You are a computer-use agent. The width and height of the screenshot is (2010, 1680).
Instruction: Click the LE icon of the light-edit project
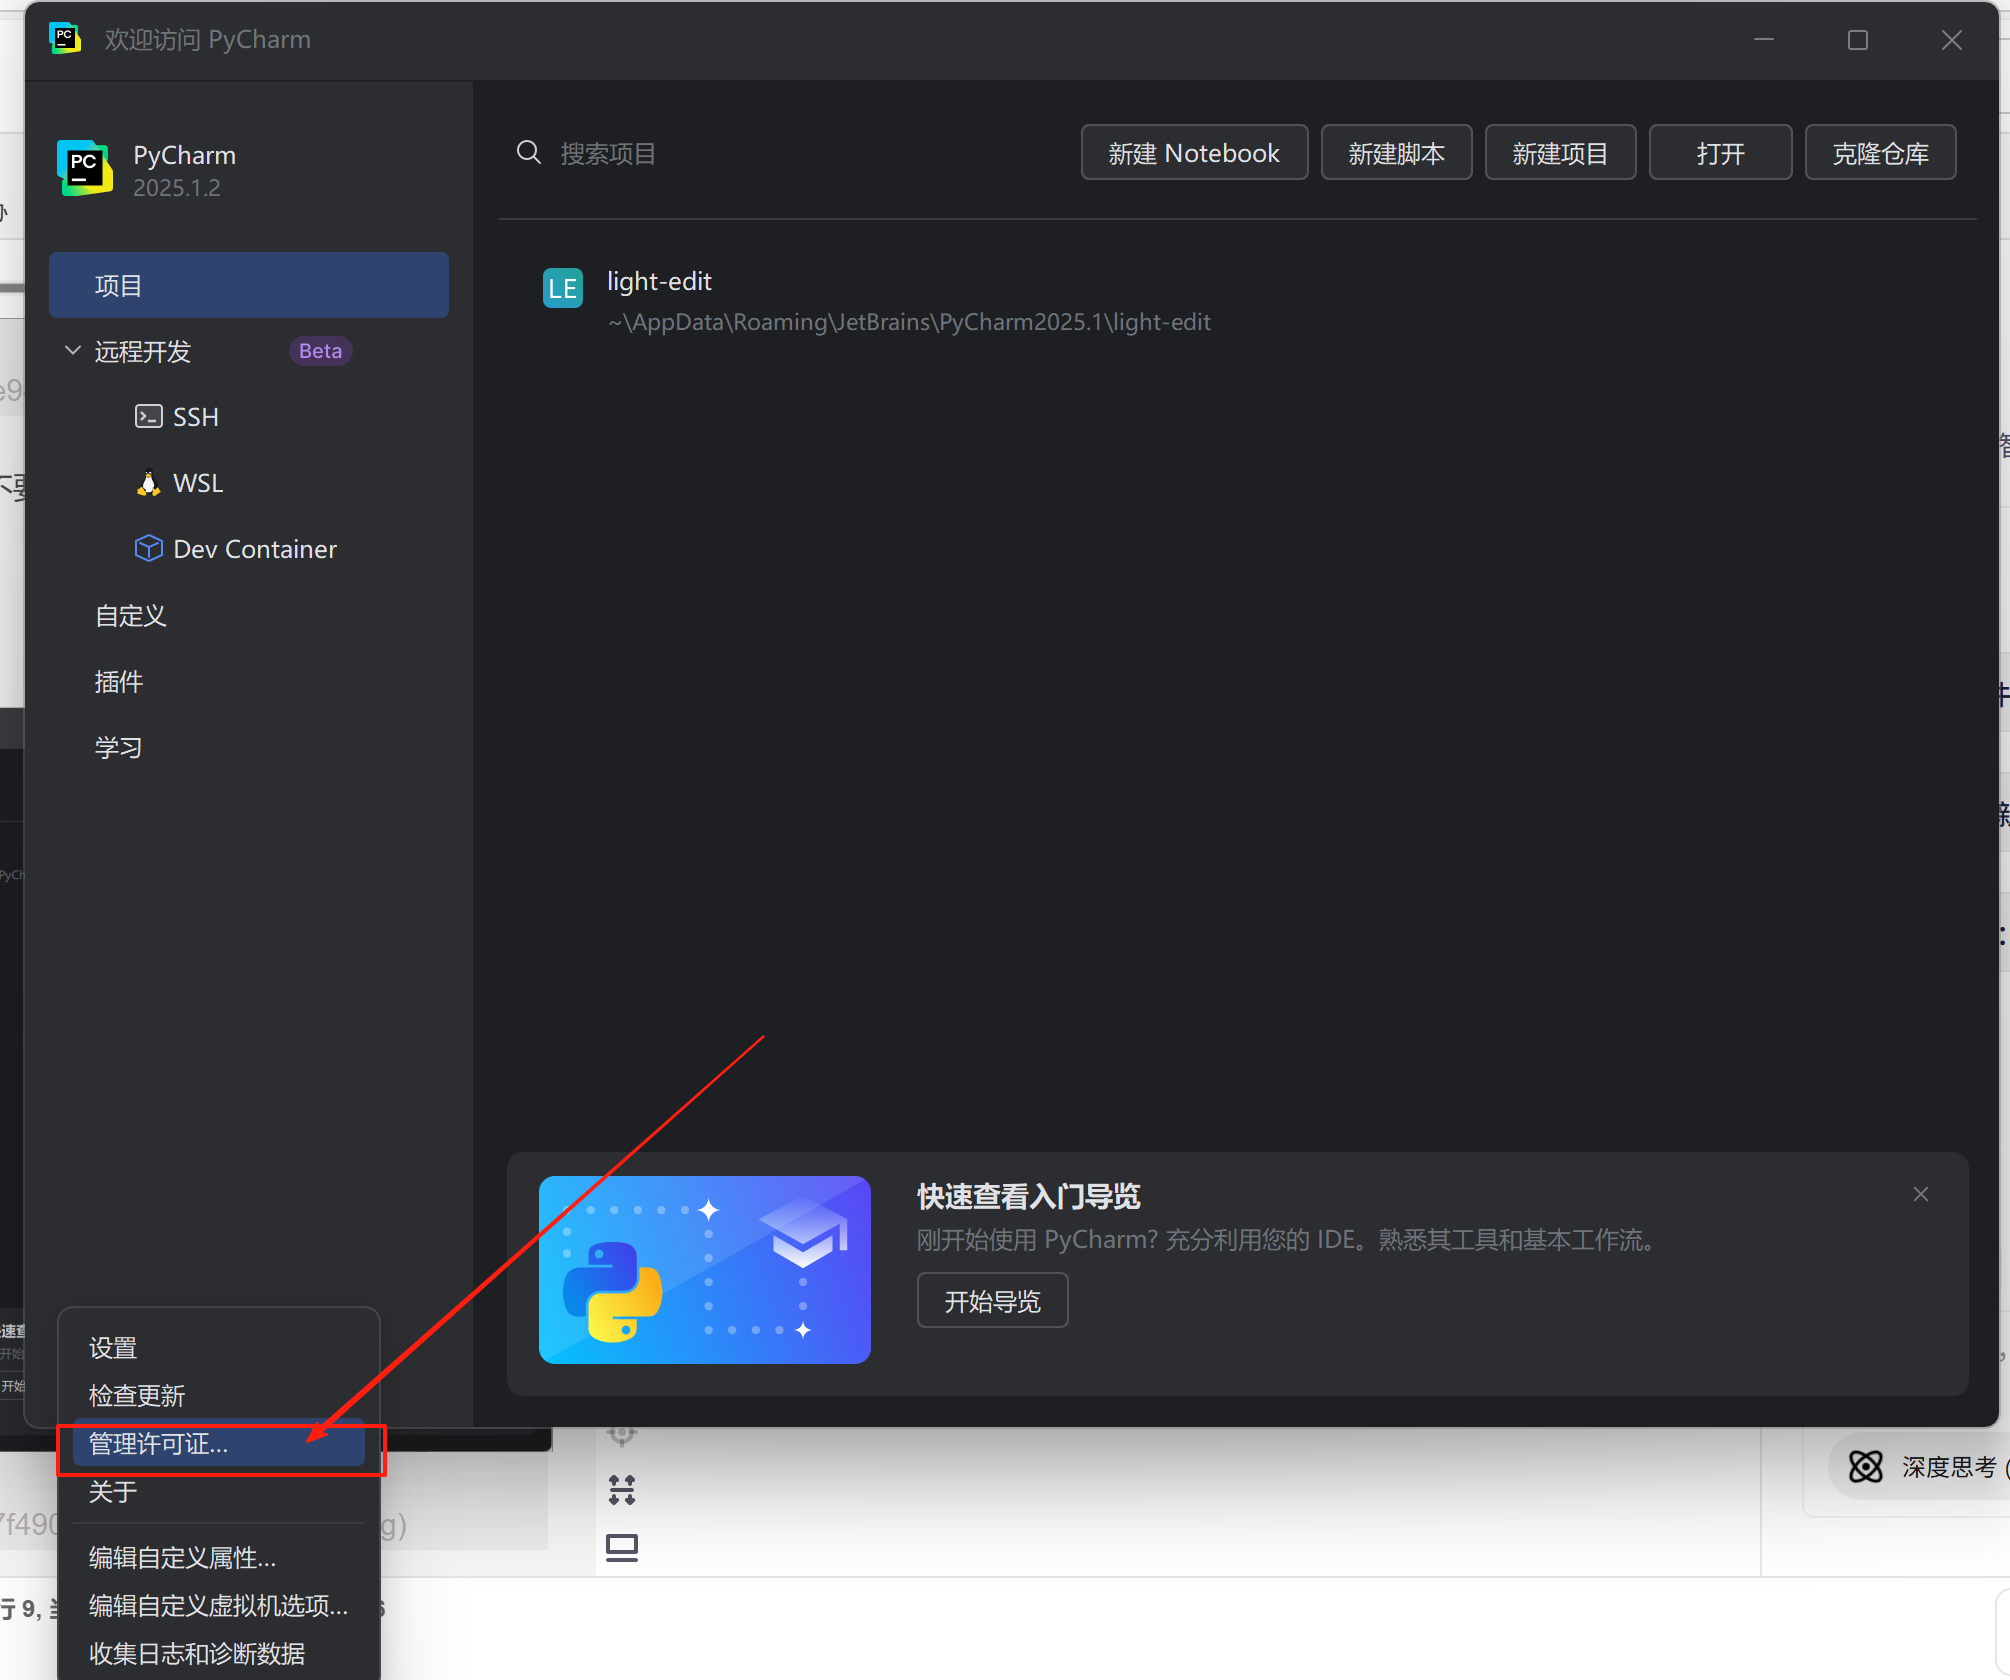point(562,288)
